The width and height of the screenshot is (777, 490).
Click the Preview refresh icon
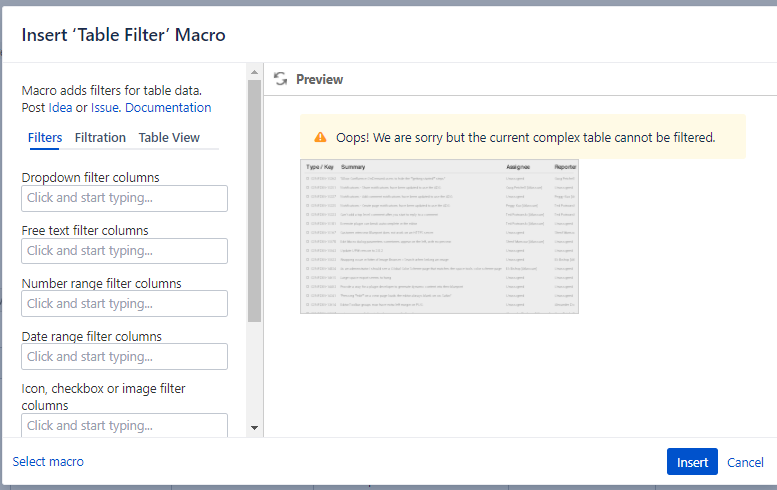click(280, 79)
